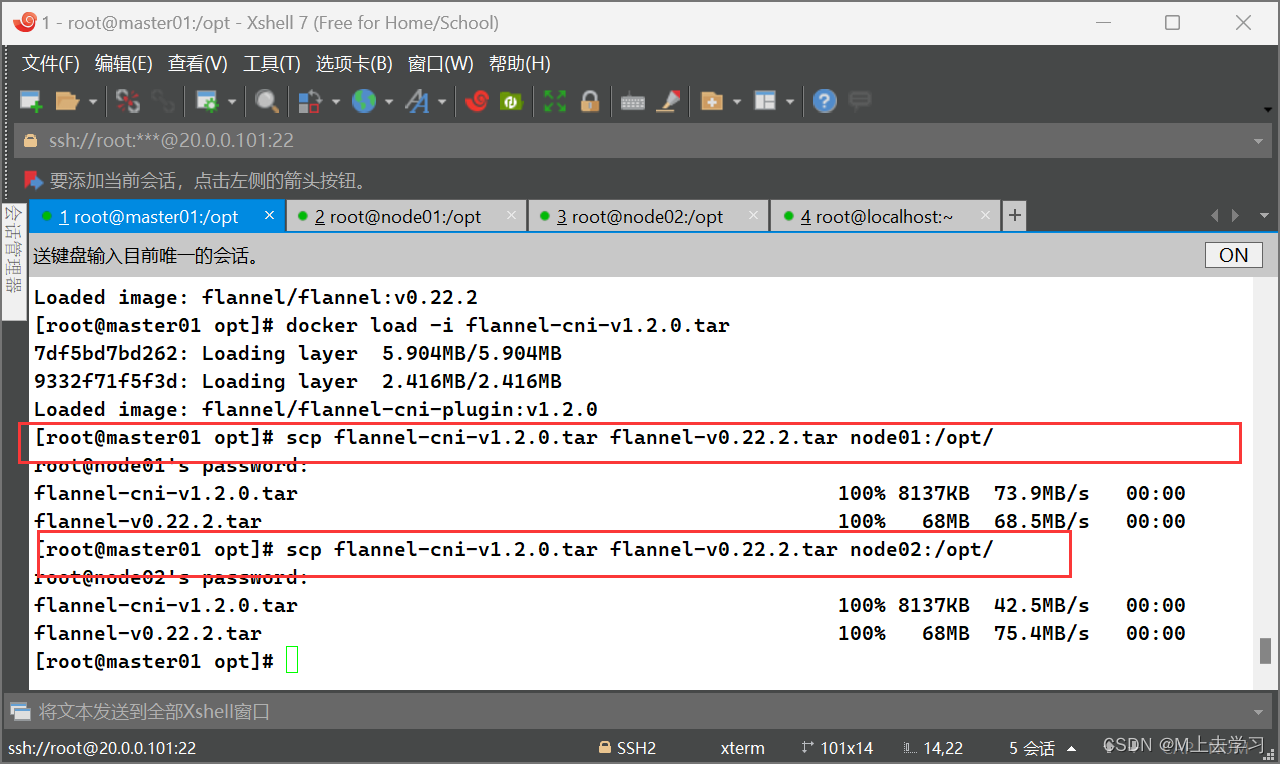Click the SSH2 lock status indicator
1280x764 pixels.
point(627,748)
